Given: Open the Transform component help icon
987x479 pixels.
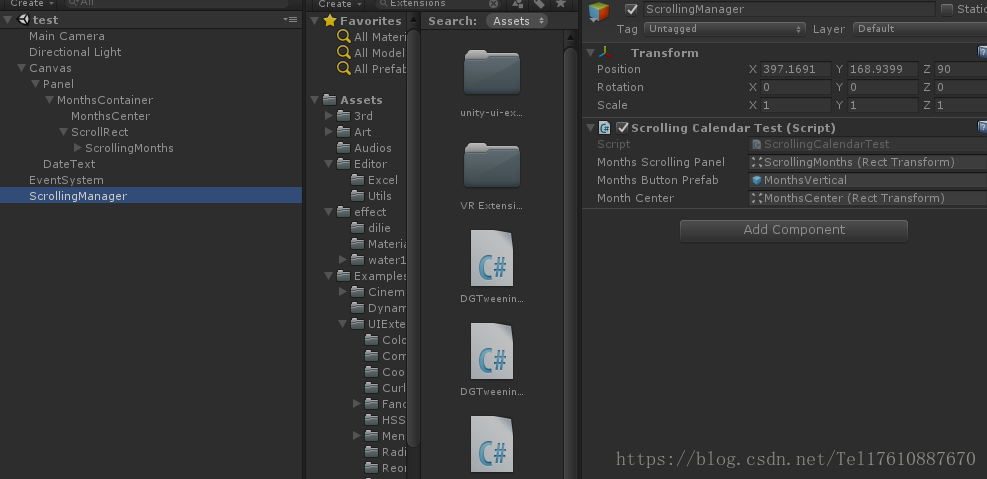Looking at the screenshot, I should pyautogui.click(x=982, y=52).
